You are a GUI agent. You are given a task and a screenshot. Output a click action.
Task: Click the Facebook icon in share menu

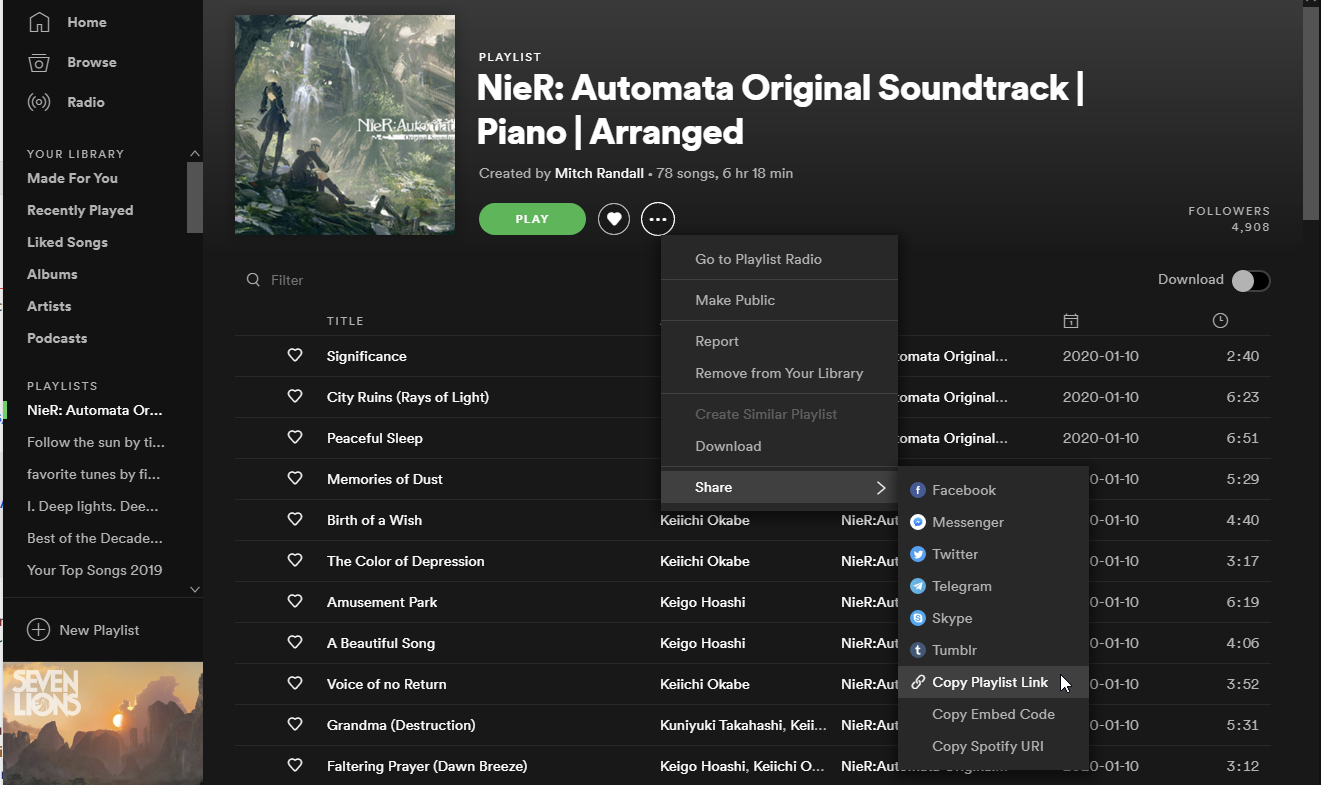coord(918,490)
